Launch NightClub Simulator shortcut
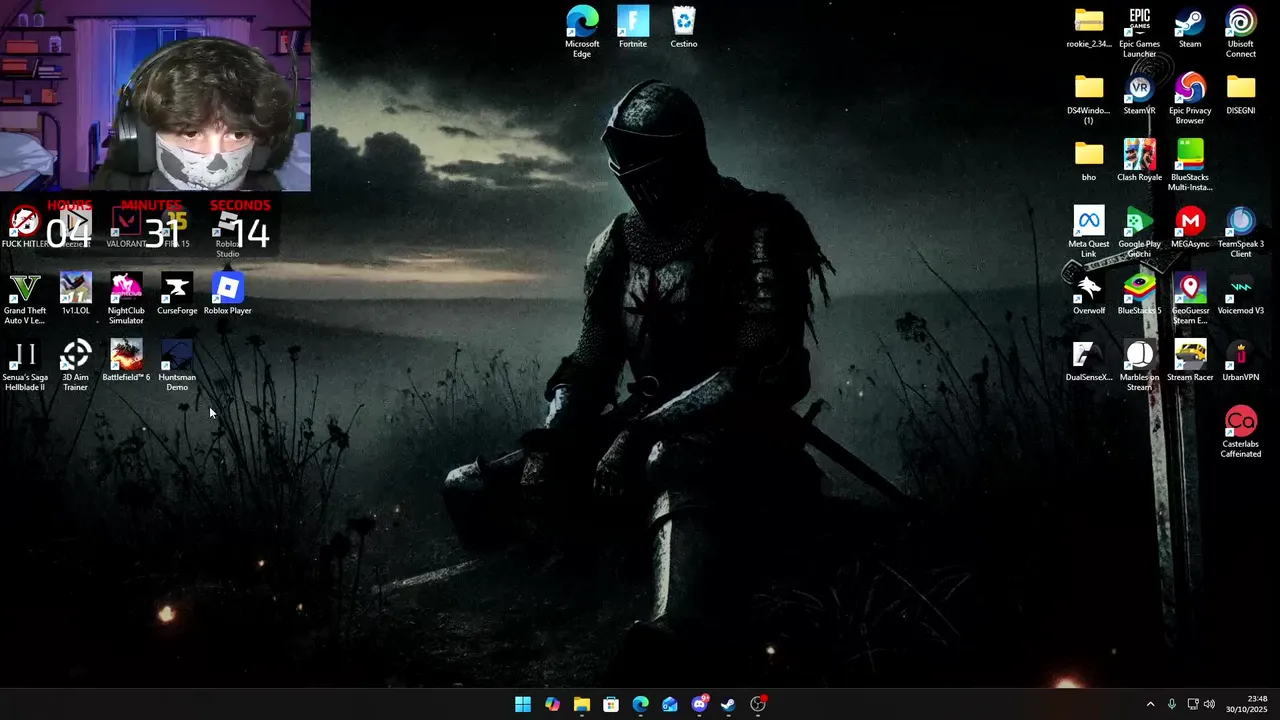Viewport: 1280px width, 720px height. click(126, 298)
